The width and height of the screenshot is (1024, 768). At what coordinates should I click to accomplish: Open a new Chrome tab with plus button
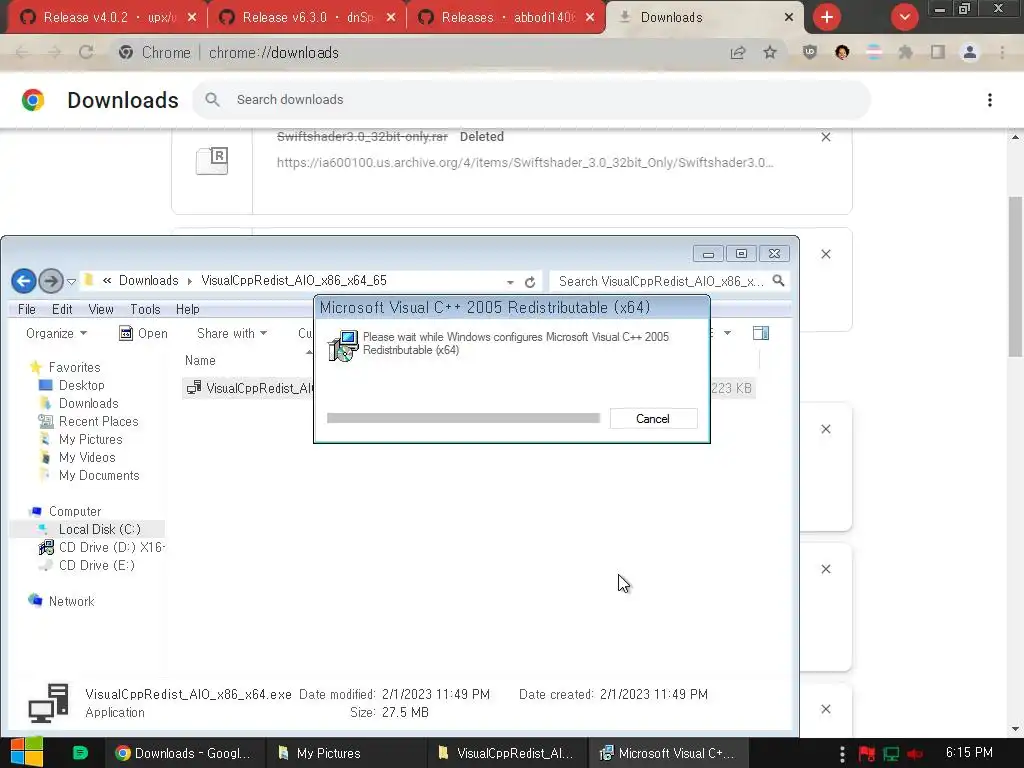(x=827, y=17)
